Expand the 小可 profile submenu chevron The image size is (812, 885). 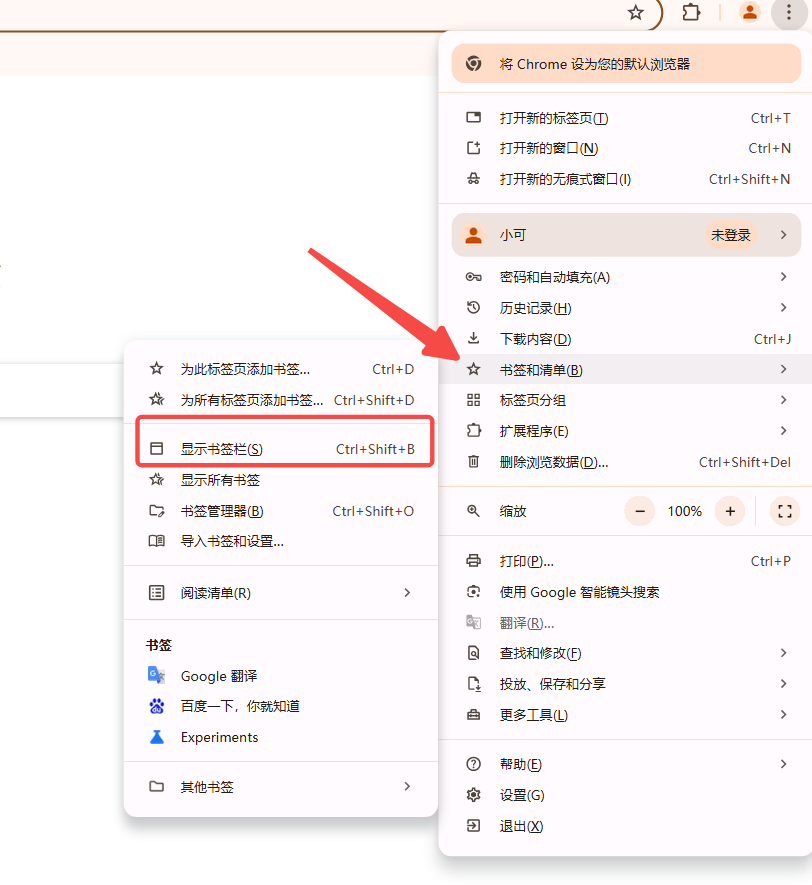point(783,235)
